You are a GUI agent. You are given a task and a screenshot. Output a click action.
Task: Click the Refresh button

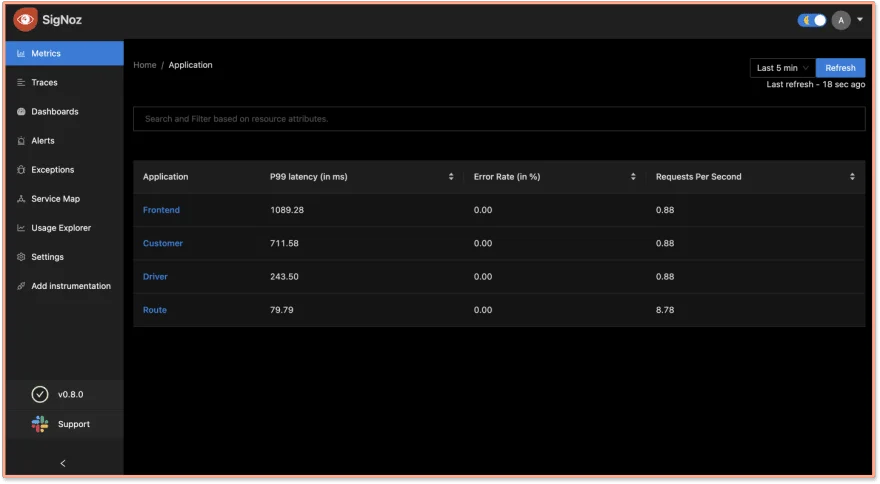pos(840,68)
